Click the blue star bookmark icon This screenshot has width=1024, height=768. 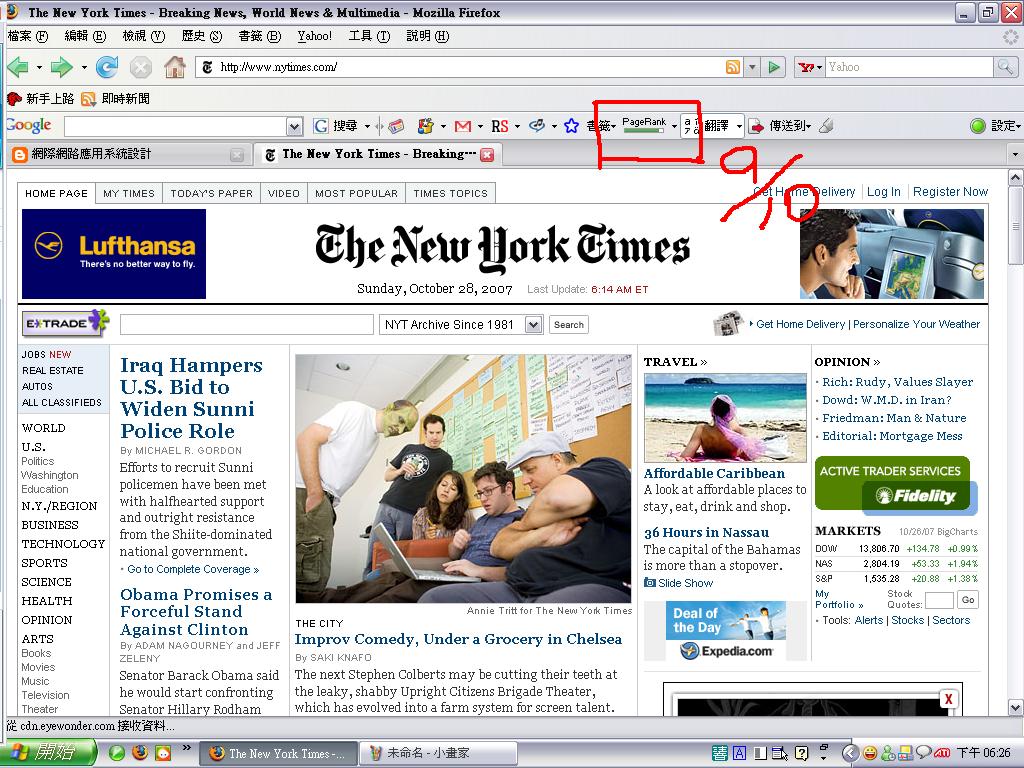(x=571, y=126)
